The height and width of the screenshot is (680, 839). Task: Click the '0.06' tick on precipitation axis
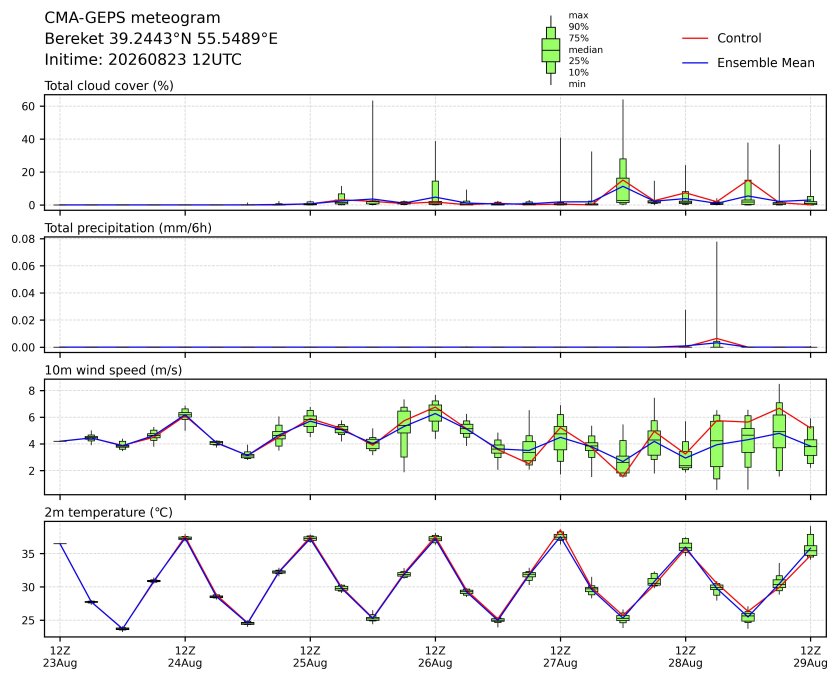24,266
